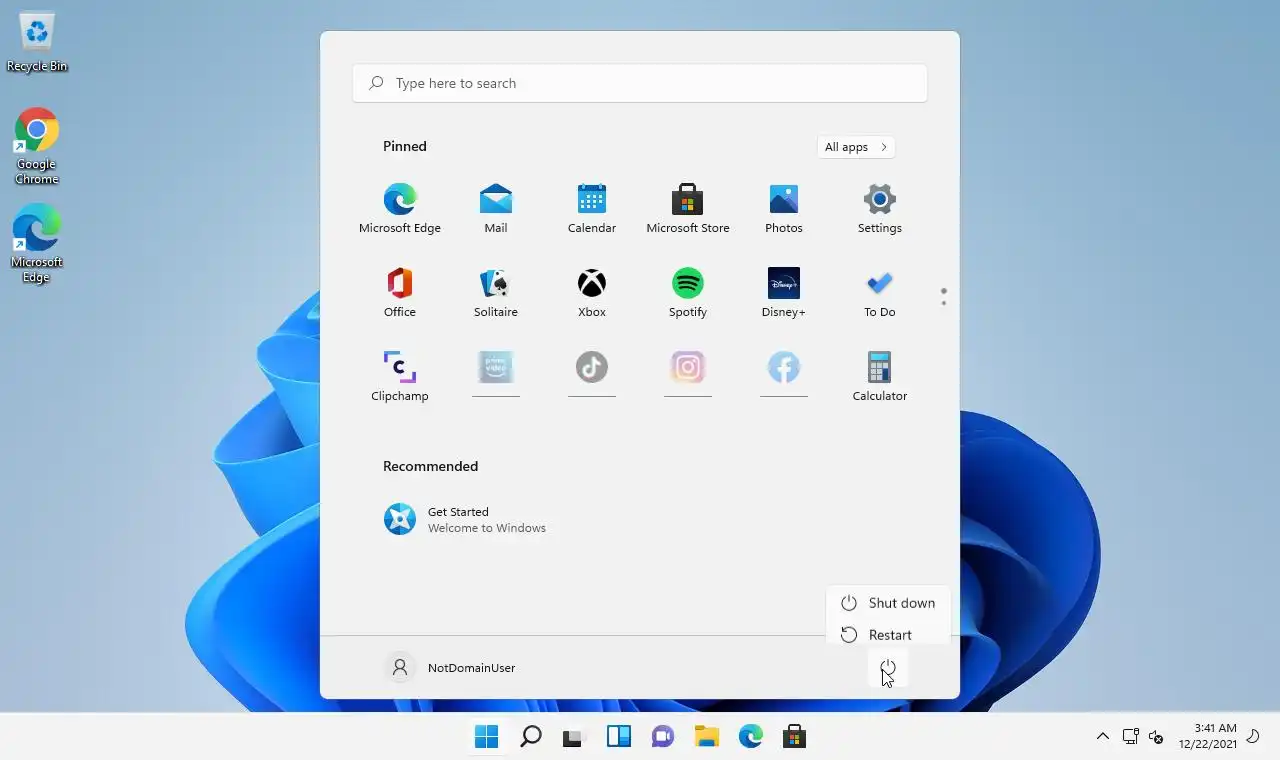Click the muted volume tray icon

[1156, 737]
